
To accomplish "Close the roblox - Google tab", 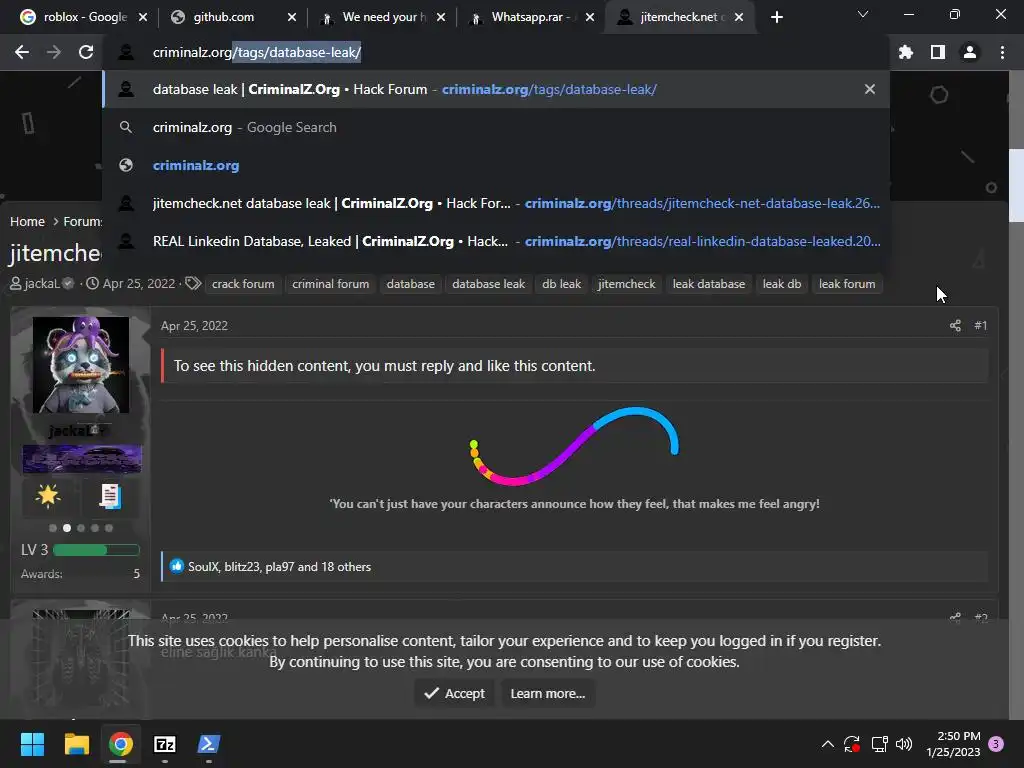I will point(143,17).
